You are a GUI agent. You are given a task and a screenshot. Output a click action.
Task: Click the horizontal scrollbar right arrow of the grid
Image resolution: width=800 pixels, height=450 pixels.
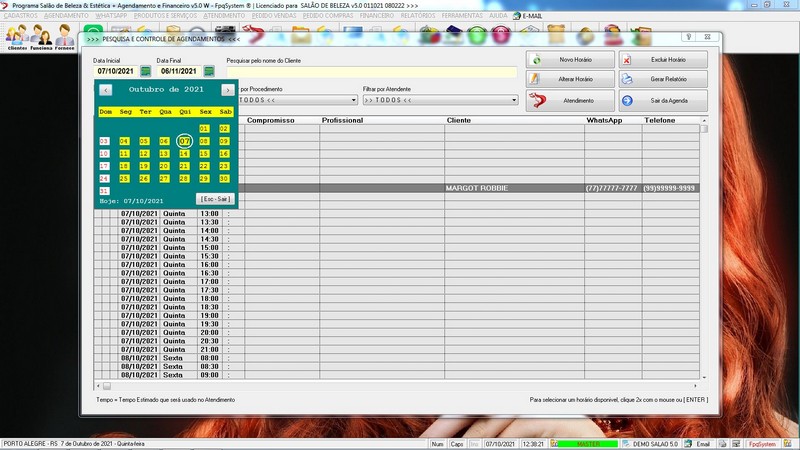pyautogui.click(x=695, y=386)
